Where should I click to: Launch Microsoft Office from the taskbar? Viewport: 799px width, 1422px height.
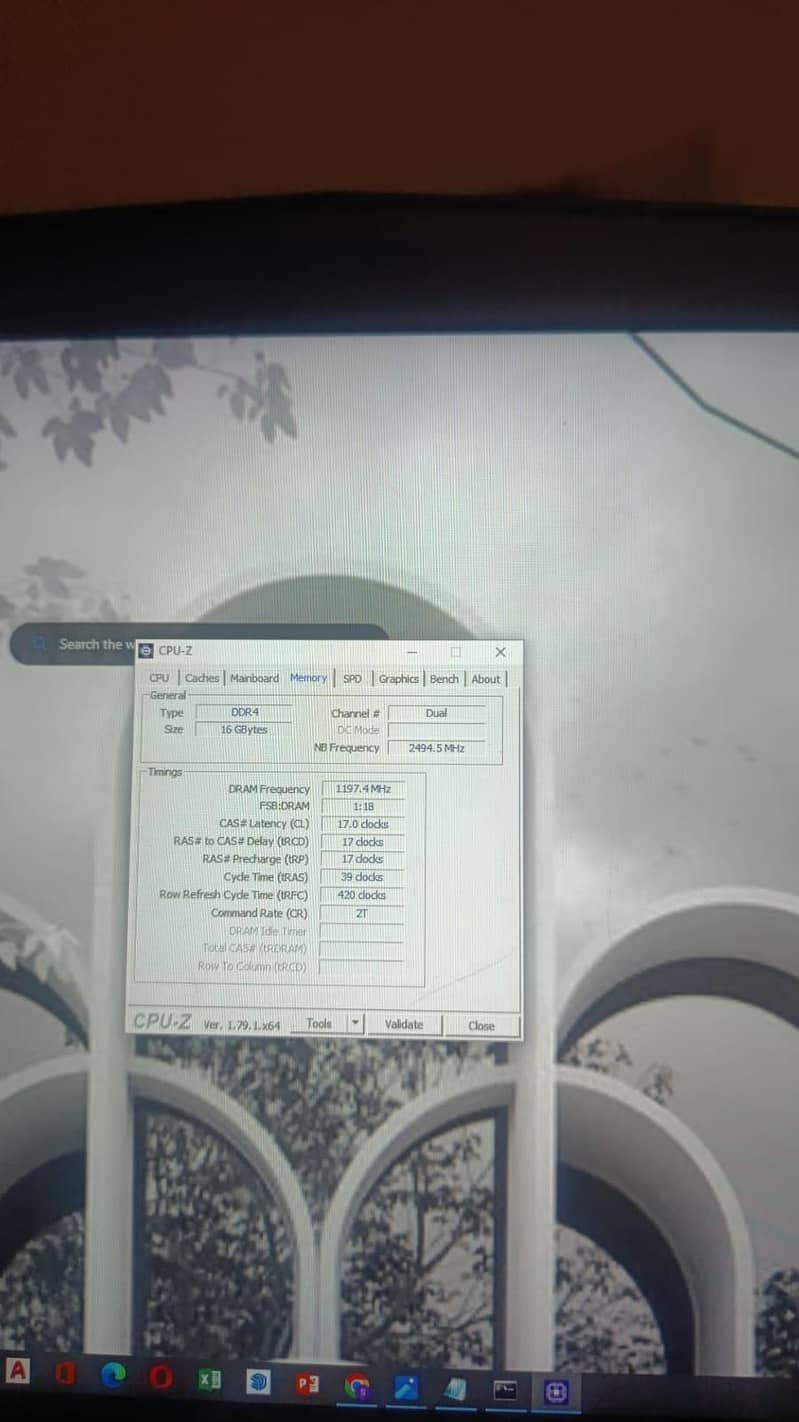66,1374
